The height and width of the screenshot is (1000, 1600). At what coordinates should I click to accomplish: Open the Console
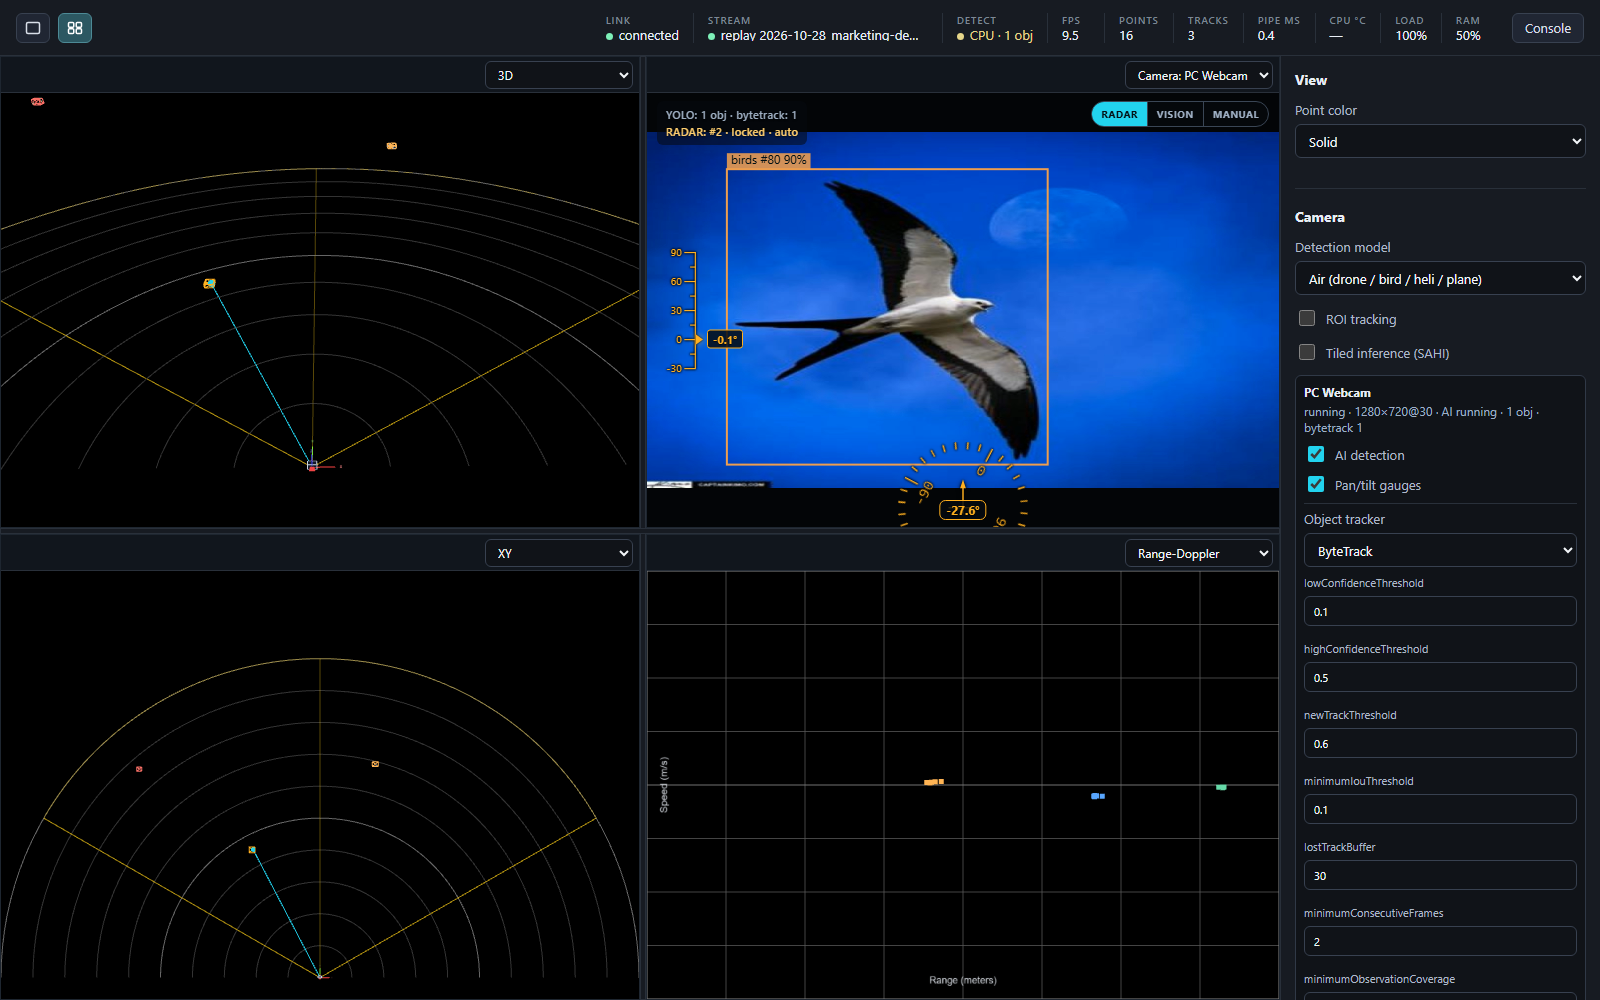tap(1547, 28)
